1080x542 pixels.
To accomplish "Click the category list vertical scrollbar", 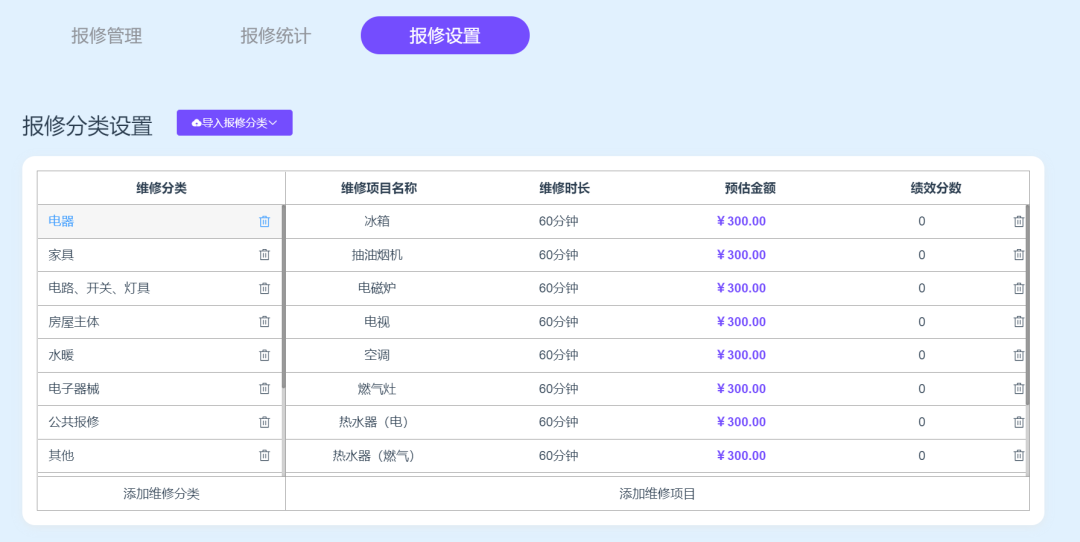I will [x=283, y=296].
